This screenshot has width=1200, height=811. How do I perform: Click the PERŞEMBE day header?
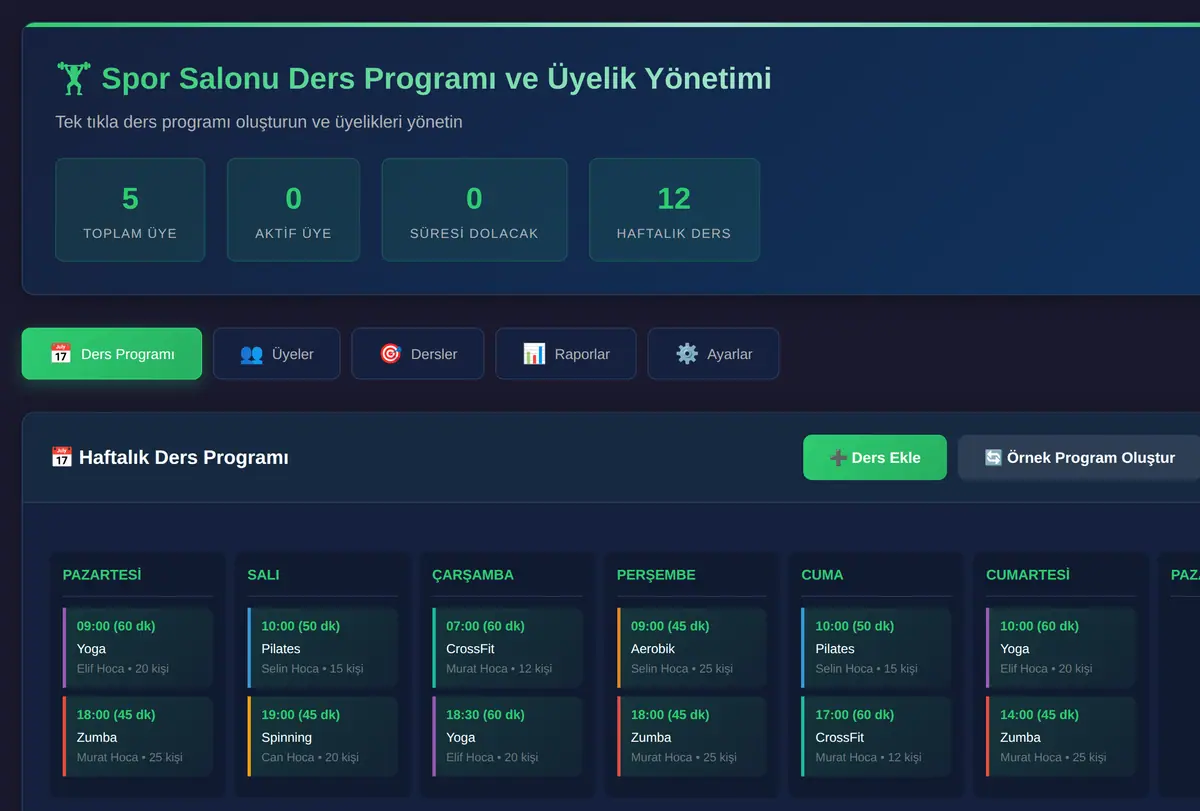coord(656,575)
